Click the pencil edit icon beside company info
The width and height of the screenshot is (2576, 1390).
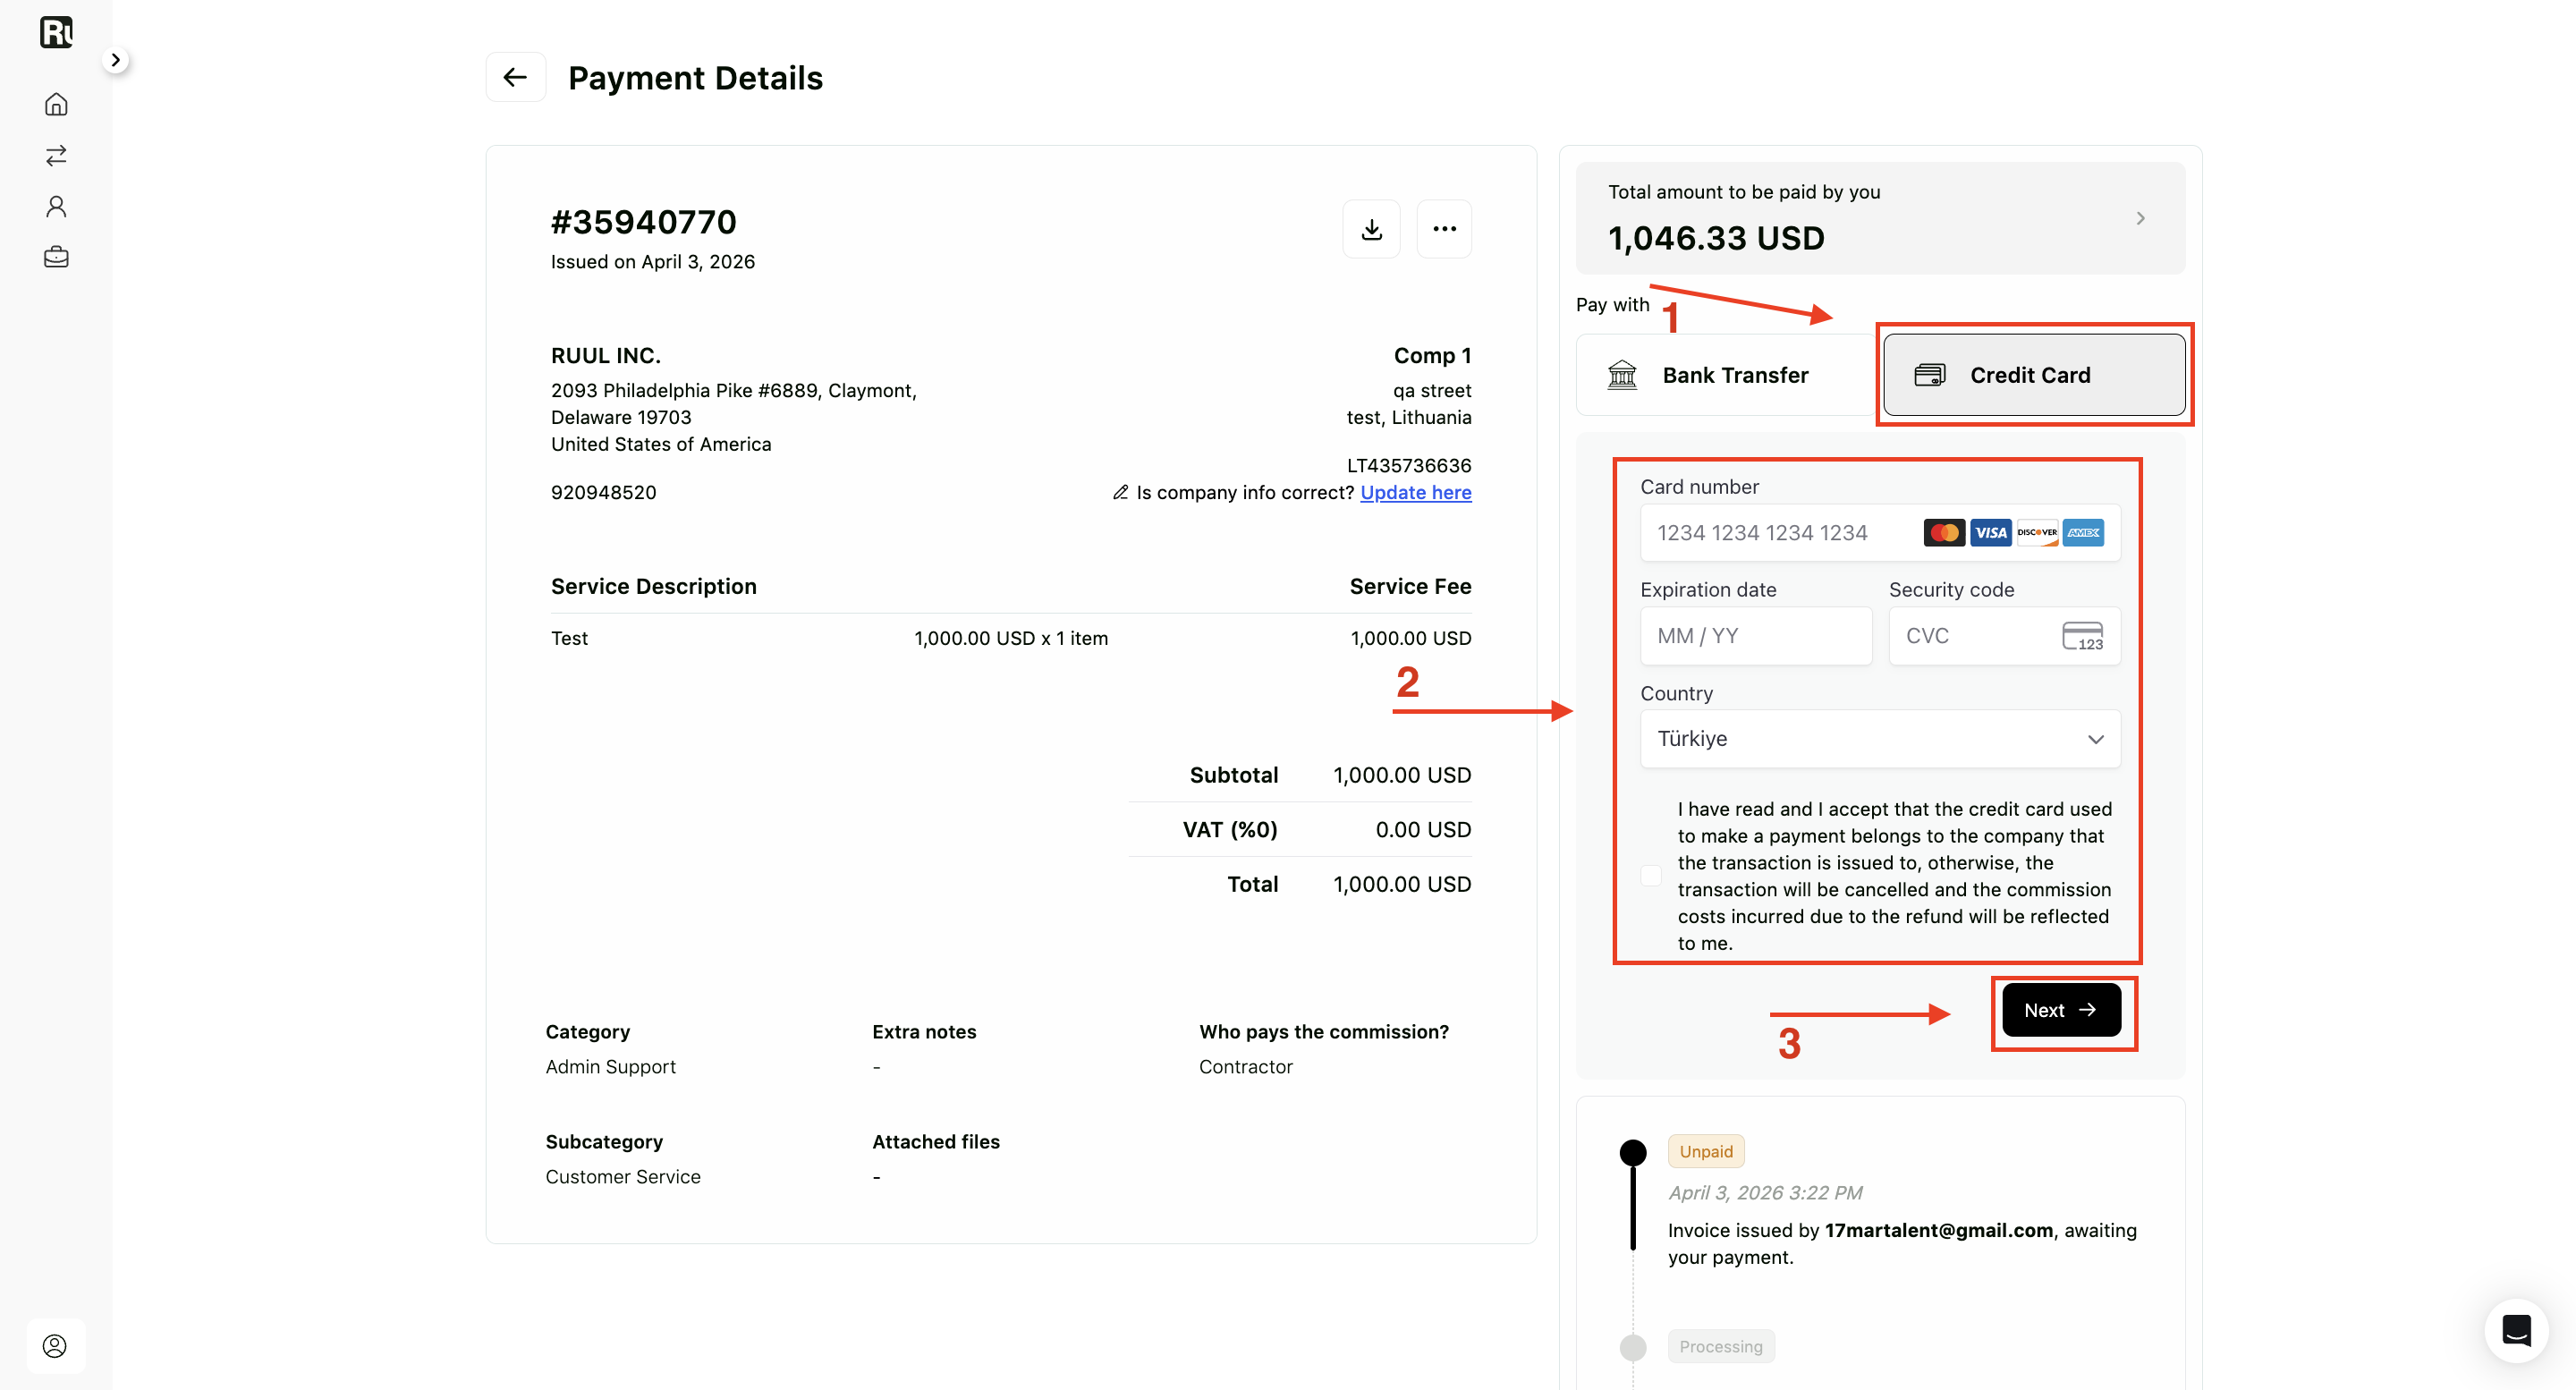click(x=1120, y=492)
